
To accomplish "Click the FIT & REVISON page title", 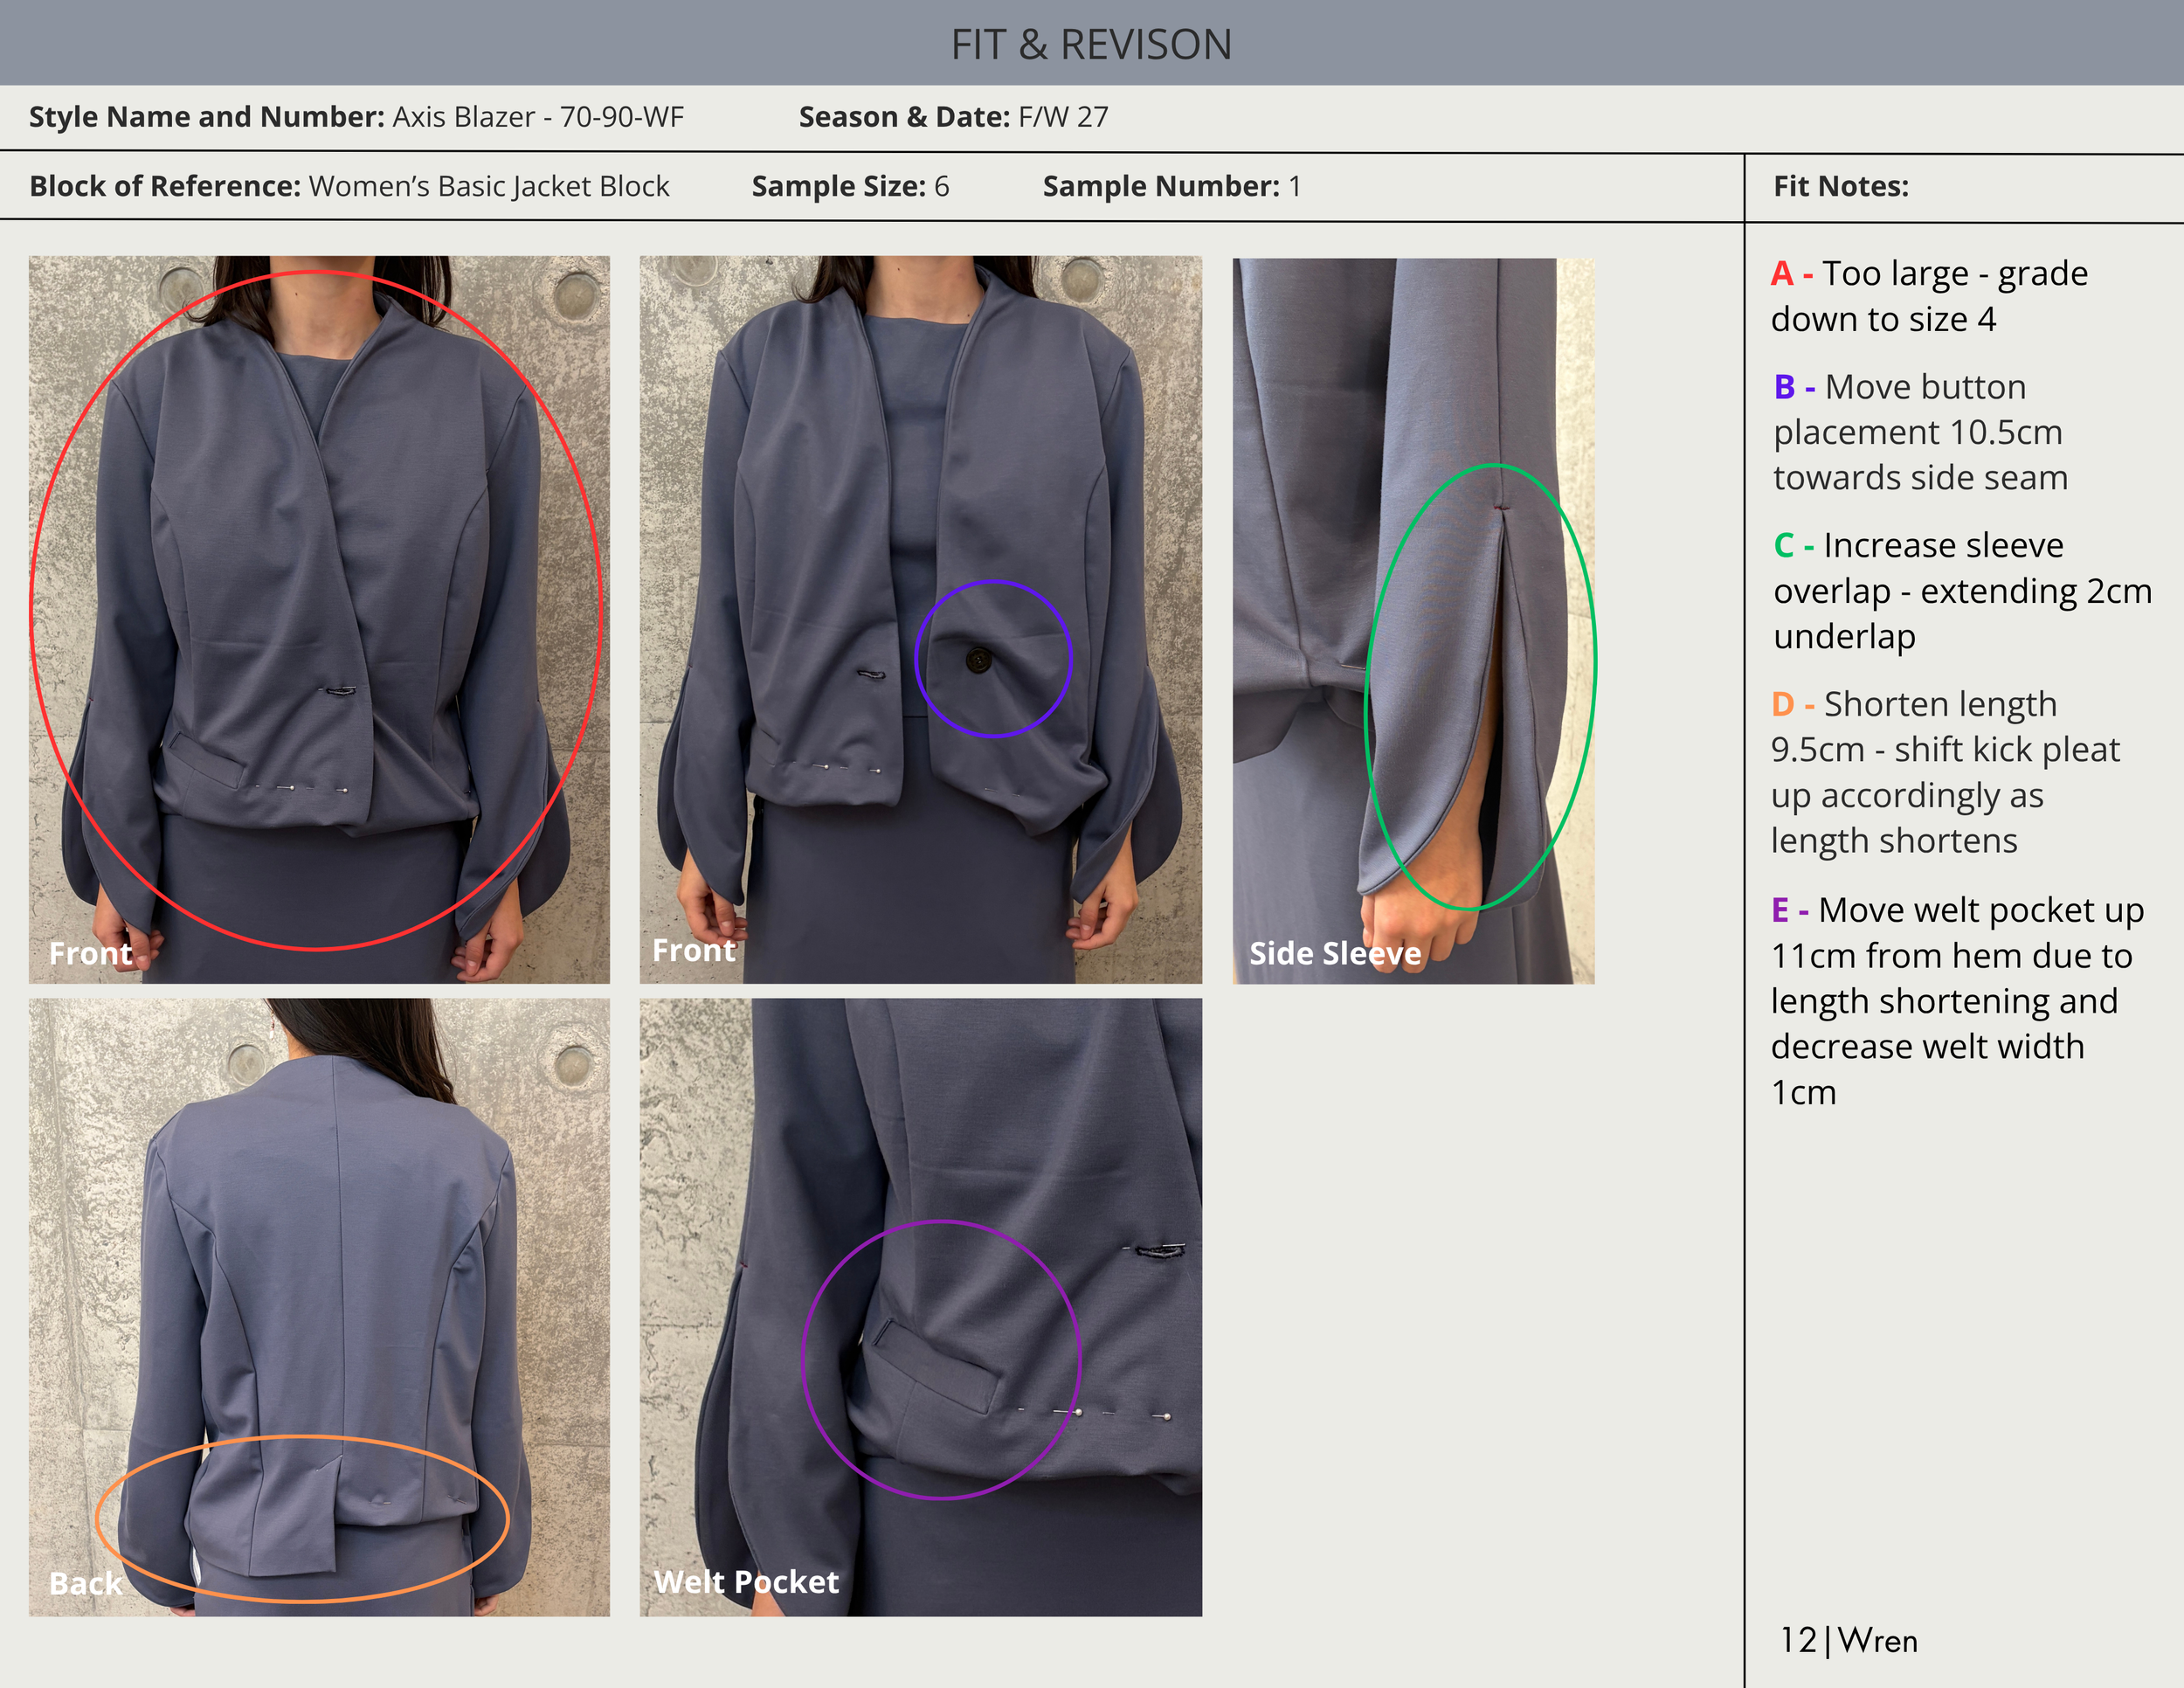I will [x=1091, y=44].
